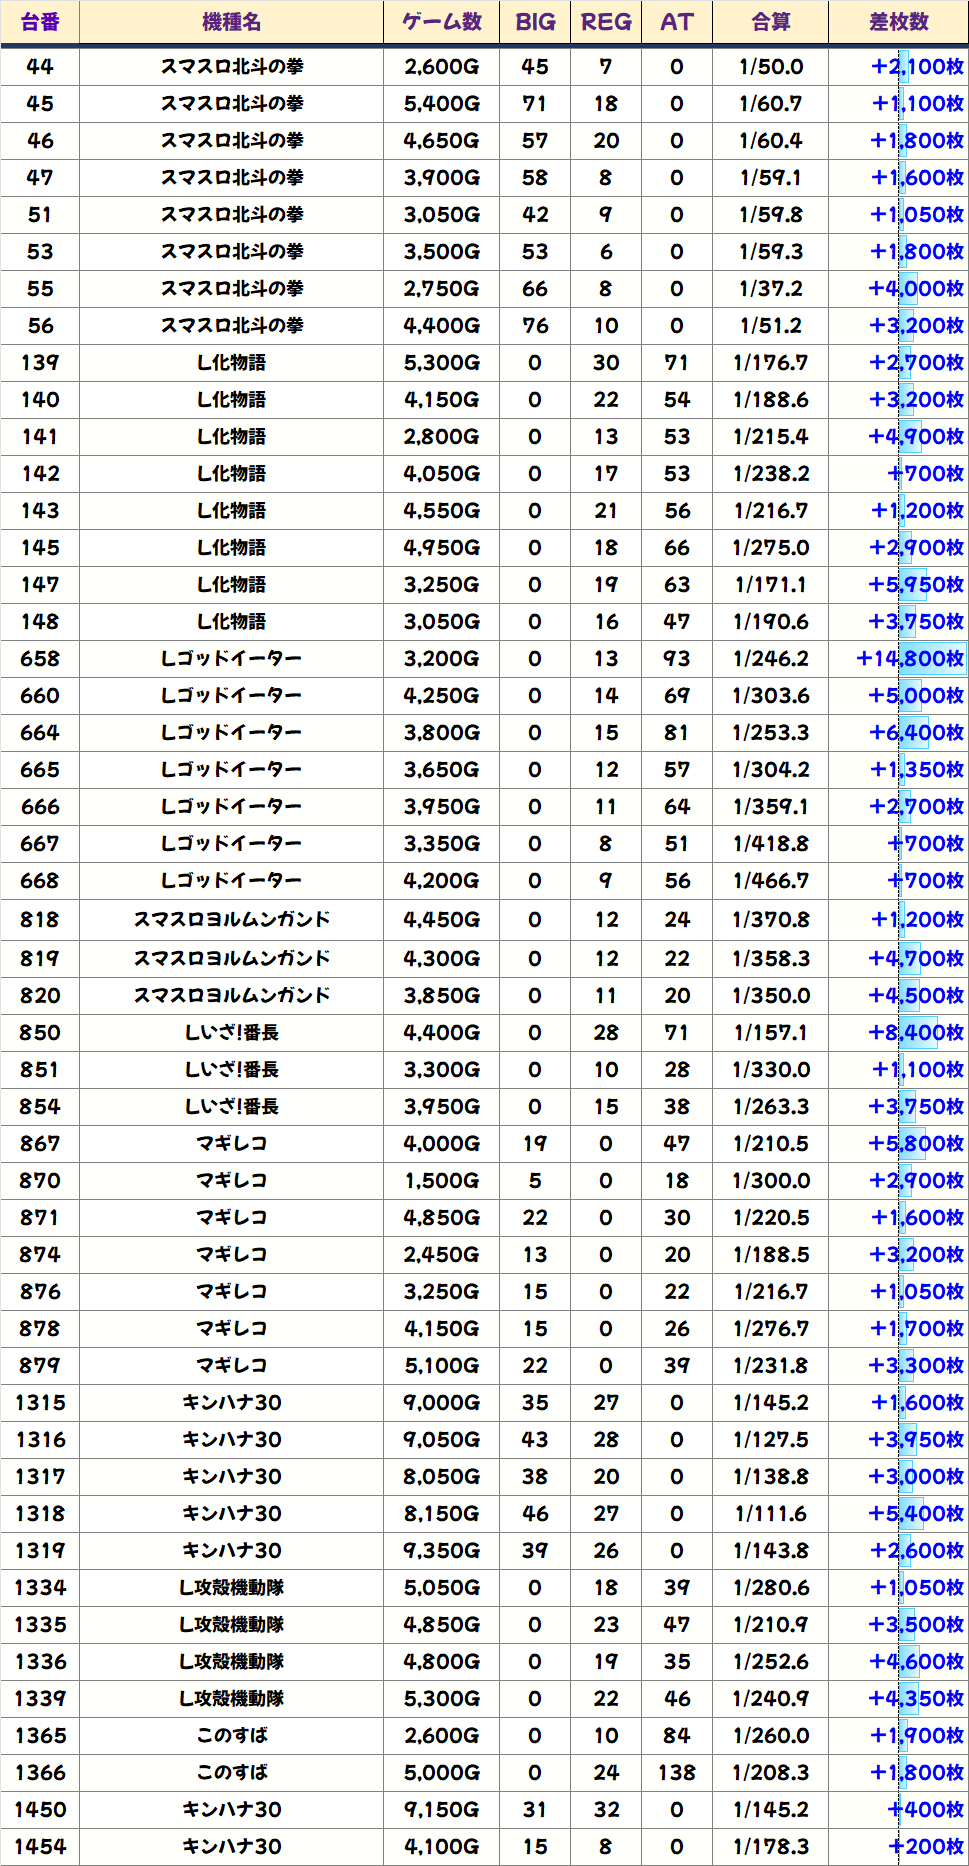The width and height of the screenshot is (969, 1866).
Task: Select the BIG column header
Action: click(x=535, y=22)
